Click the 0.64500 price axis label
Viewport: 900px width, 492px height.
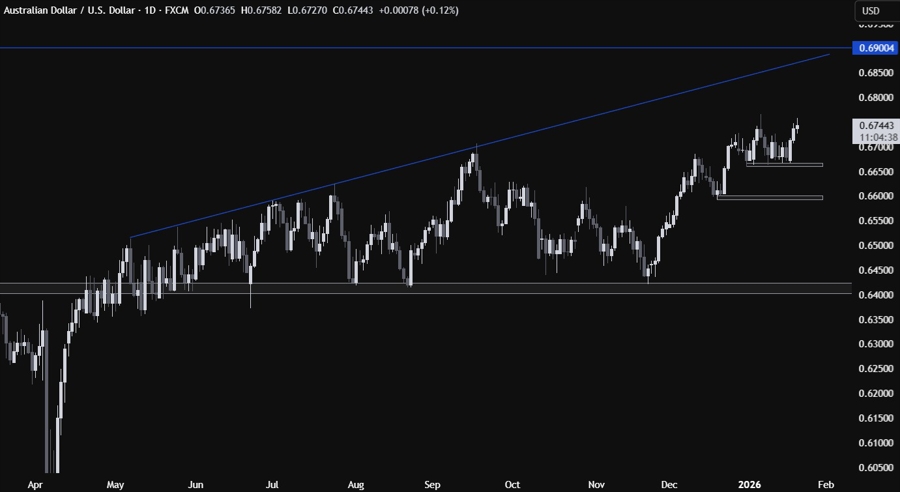[878, 270]
